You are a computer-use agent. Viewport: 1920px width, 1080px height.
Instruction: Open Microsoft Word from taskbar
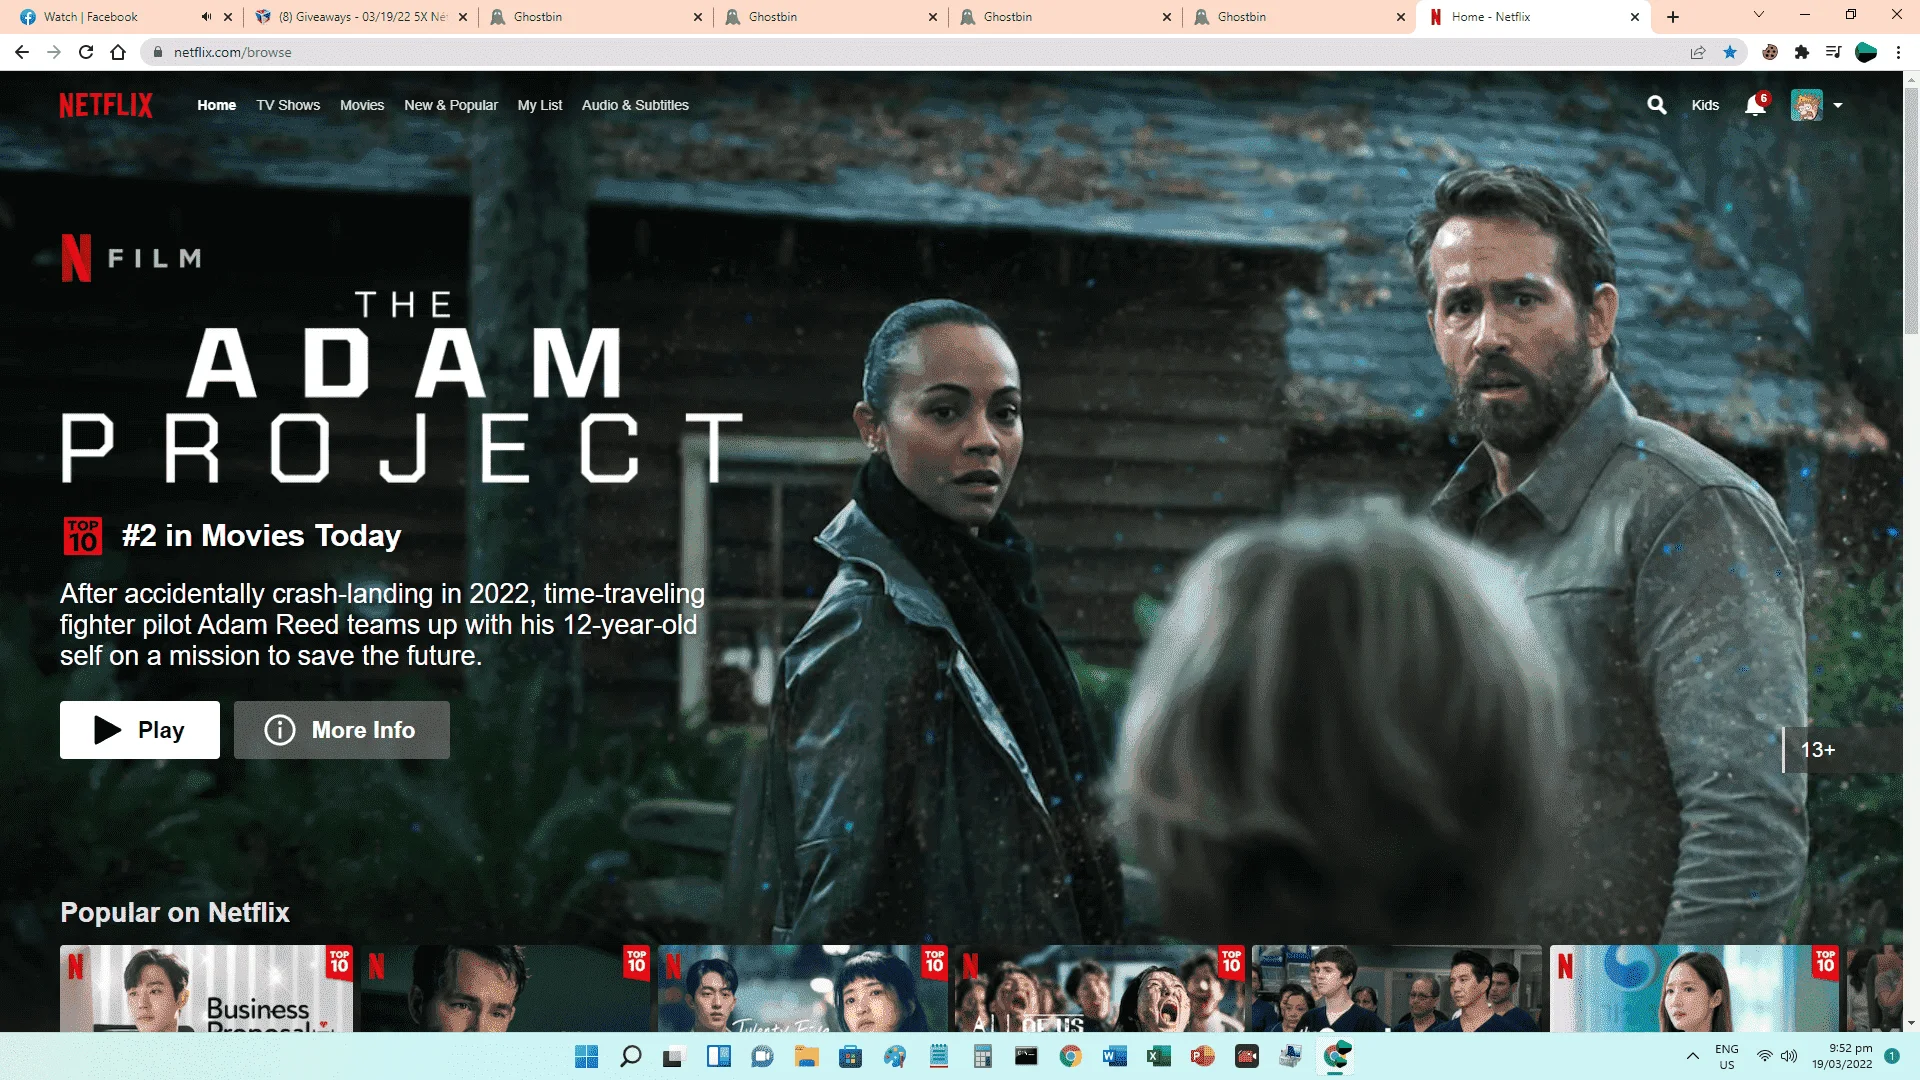pyautogui.click(x=1114, y=1056)
